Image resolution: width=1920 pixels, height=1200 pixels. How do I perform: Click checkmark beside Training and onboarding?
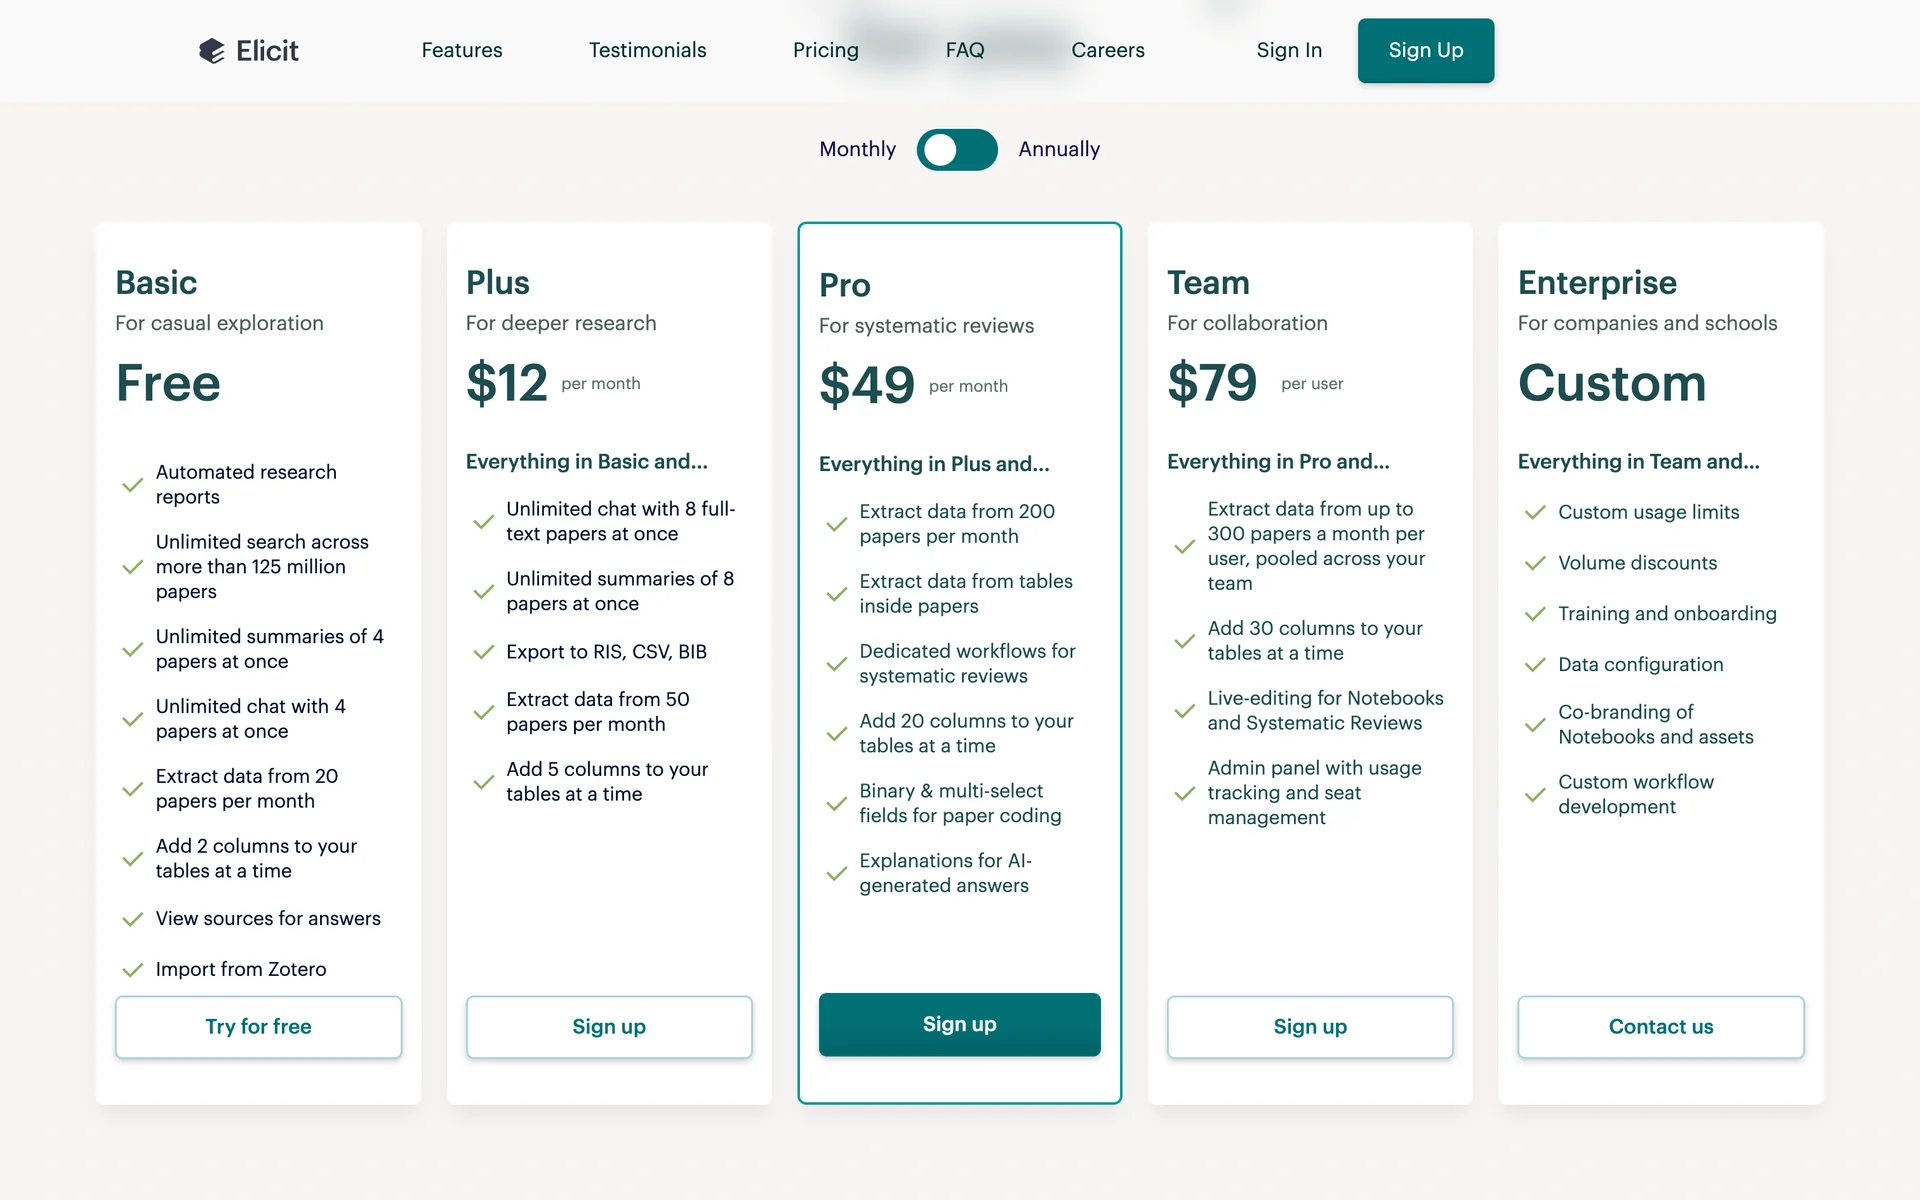[1535, 614]
